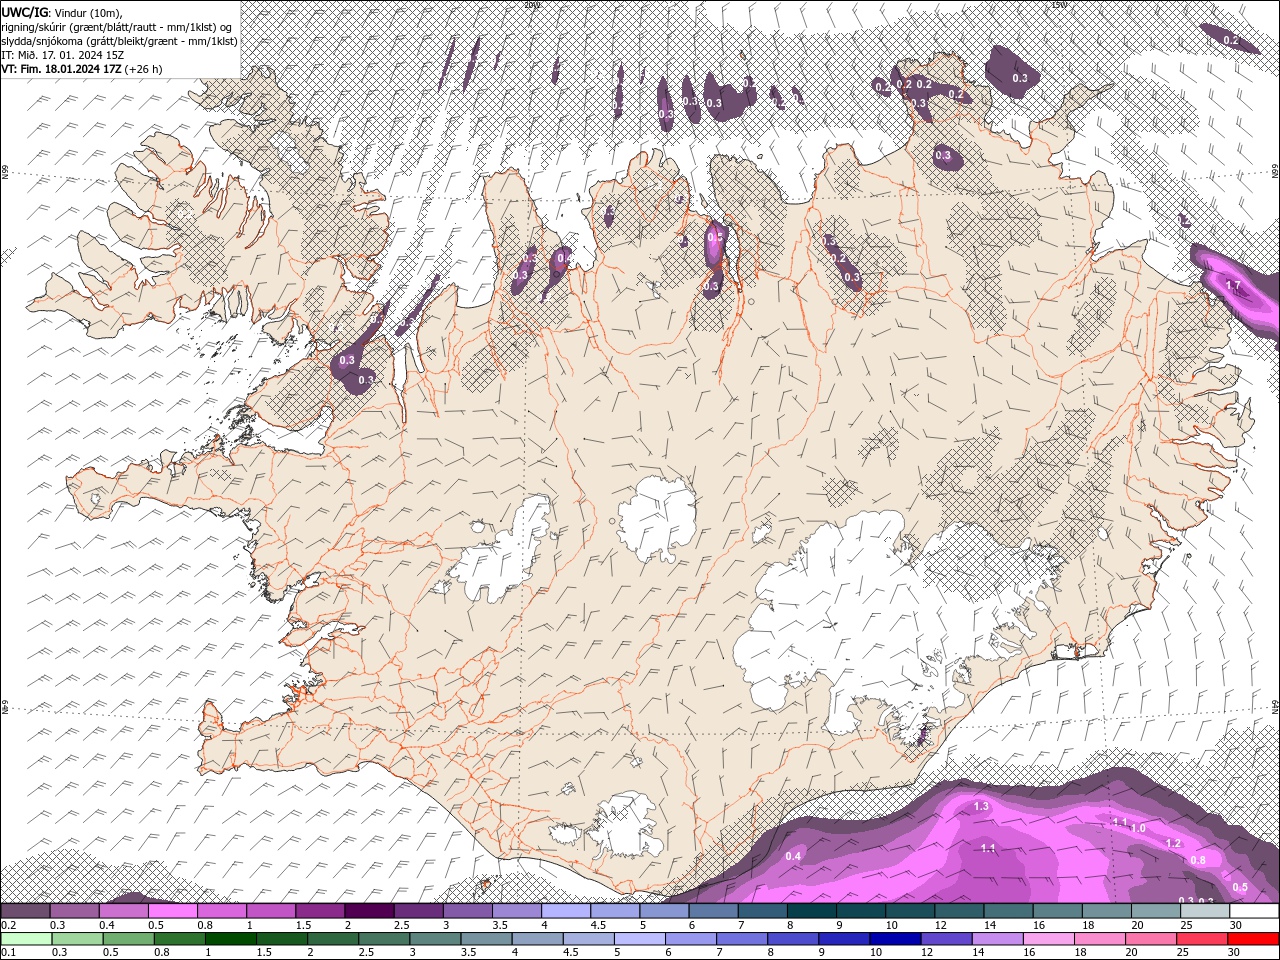
Task: Click the 'IT: Mið. 17. 01. 2024 15Z' line
Action: (63, 55)
